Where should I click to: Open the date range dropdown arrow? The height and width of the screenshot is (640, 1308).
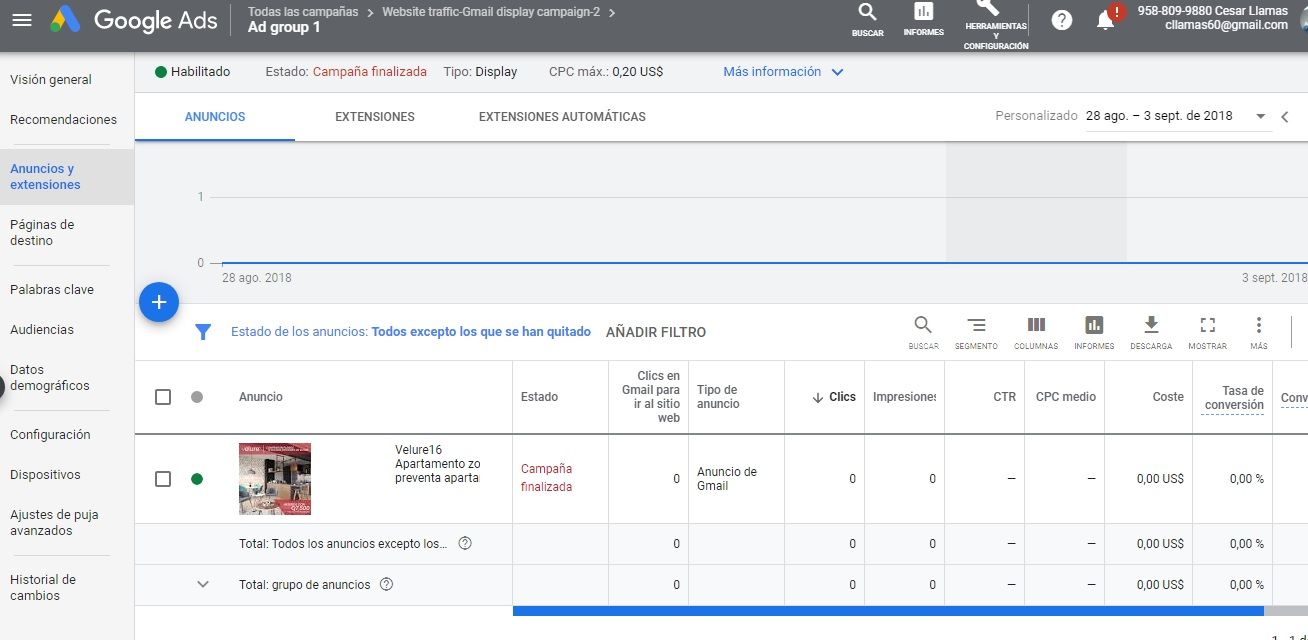pos(1260,116)
